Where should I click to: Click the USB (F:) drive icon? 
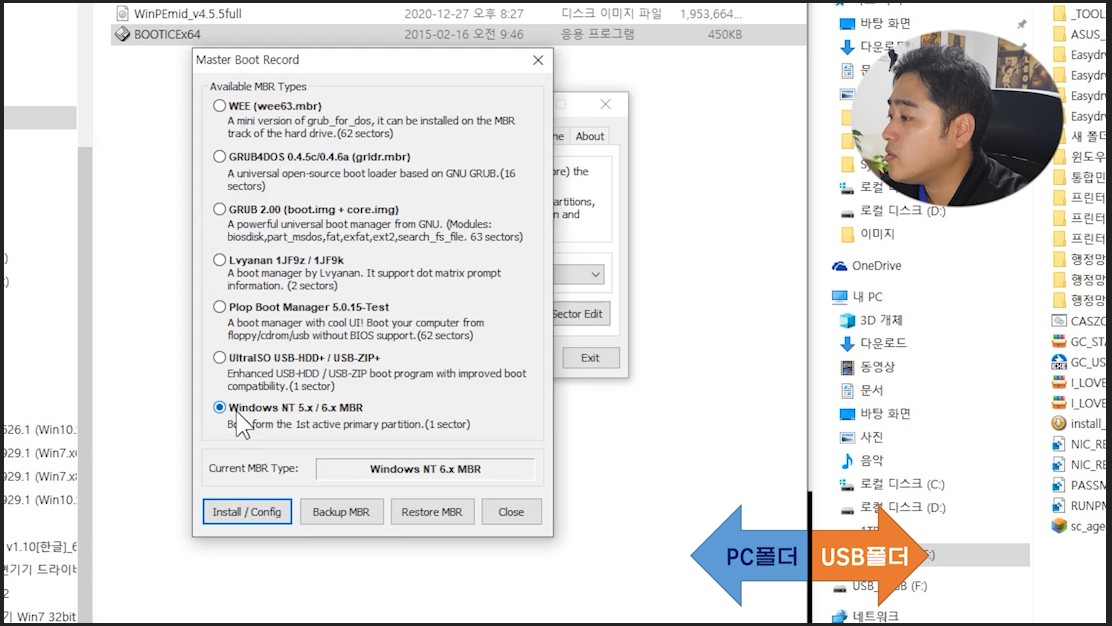click(x=840, y=587)
